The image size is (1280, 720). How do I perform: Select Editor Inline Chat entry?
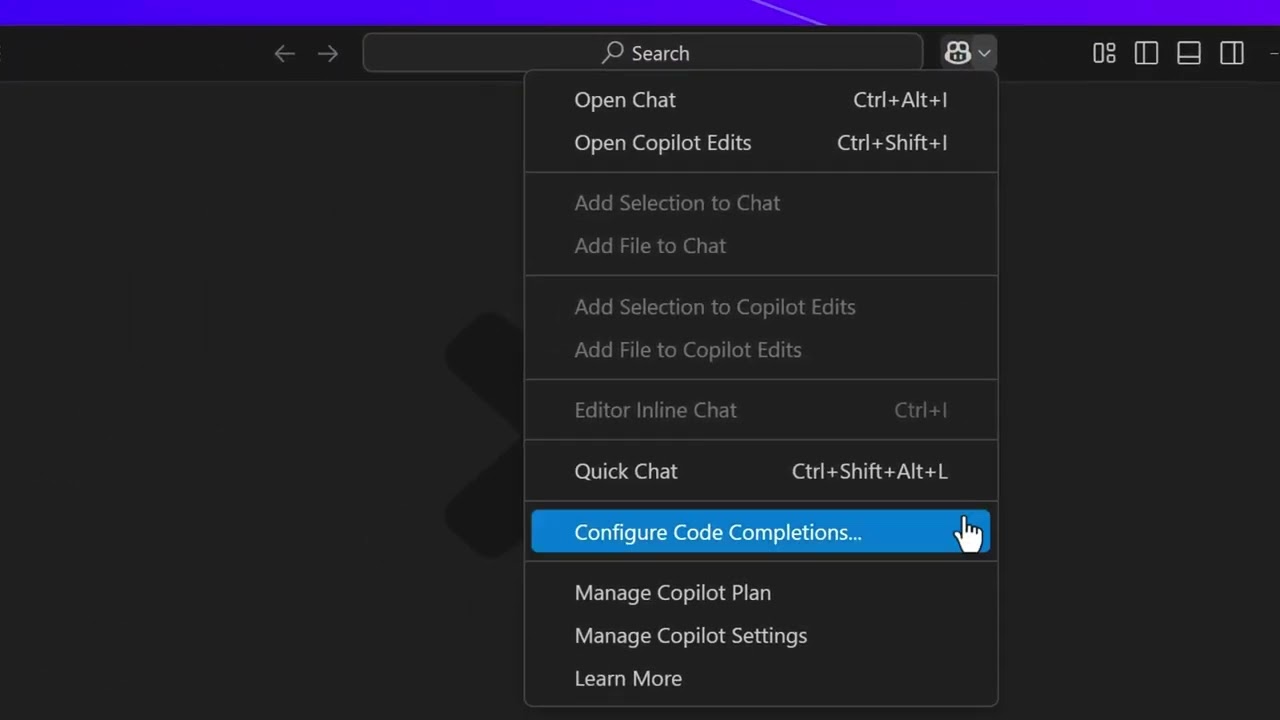point(655,410)
